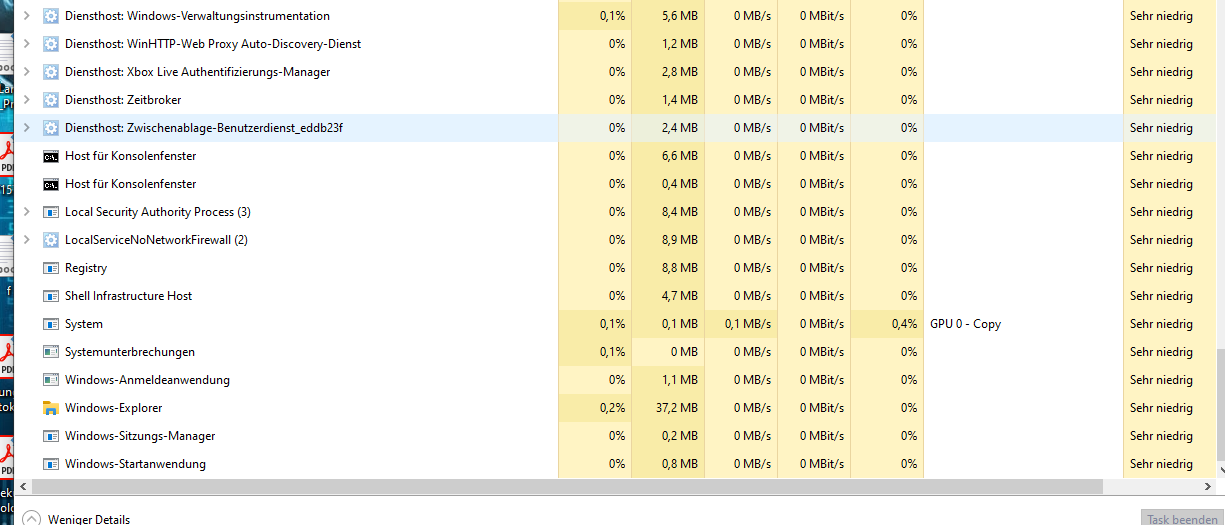Click LocalServiceNoNetworkFirewall memory value 8,9 MB

682,240
